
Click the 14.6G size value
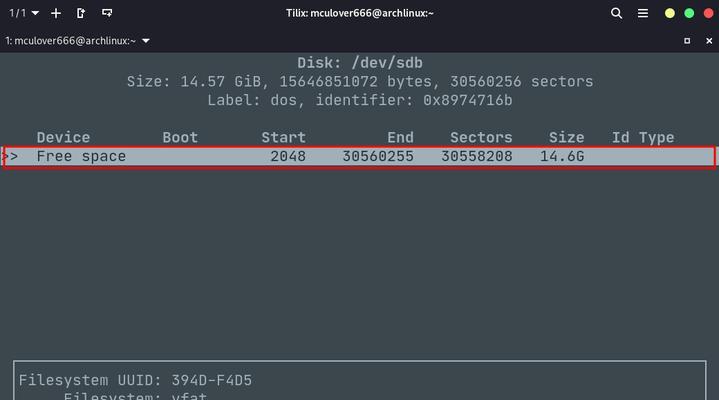tap(562, 156)
